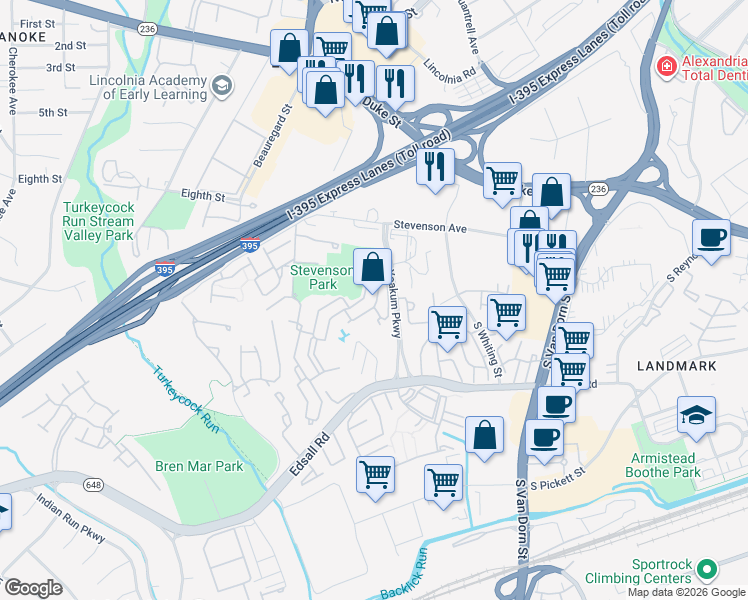The height and width of the screenshot is (600, 748).
Task: Click the Lincolnia Rd label
Action: point(449,72)
